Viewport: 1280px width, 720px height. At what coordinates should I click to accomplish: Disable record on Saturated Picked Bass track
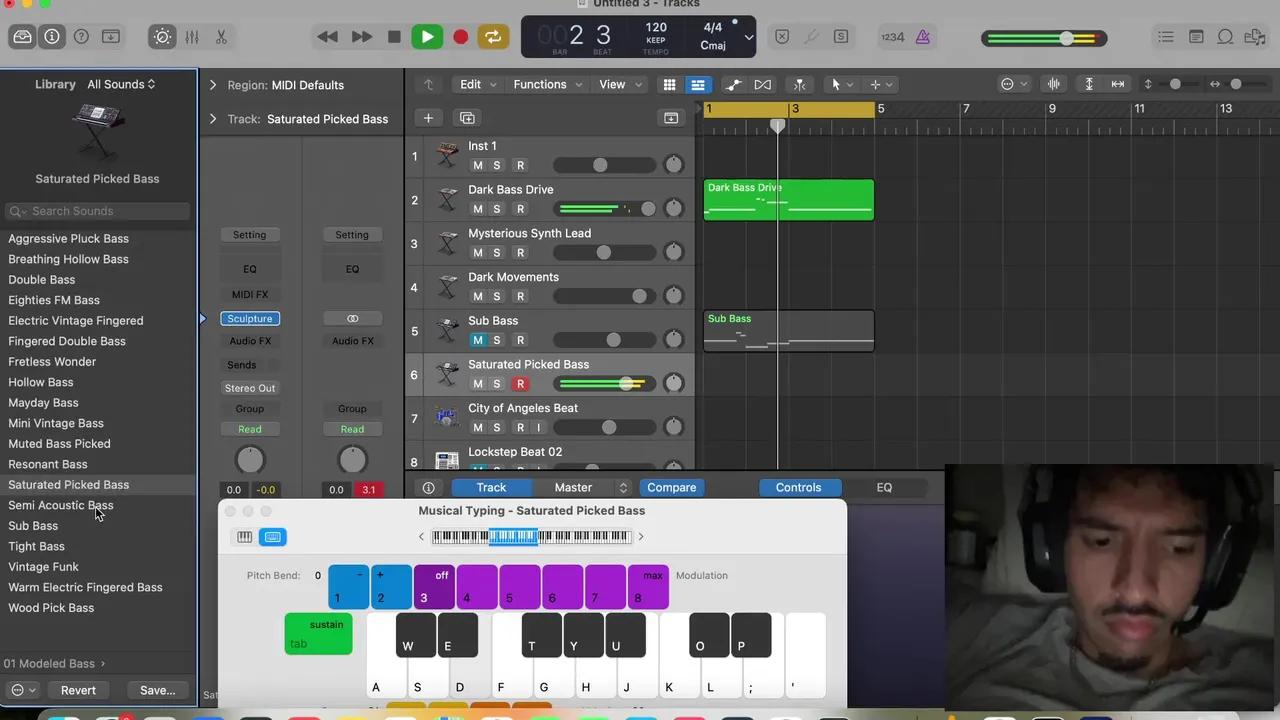pyautogui.click(x=520, y=384)
